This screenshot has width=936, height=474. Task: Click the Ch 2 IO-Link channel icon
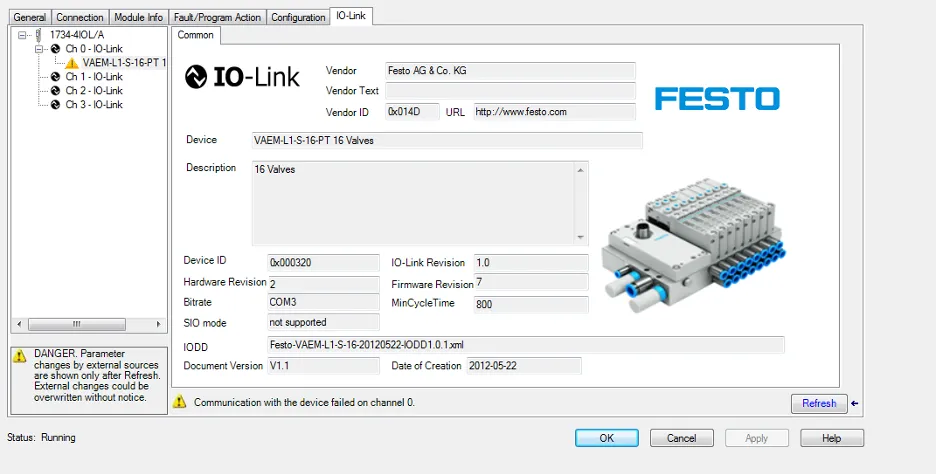coord(56,91)
